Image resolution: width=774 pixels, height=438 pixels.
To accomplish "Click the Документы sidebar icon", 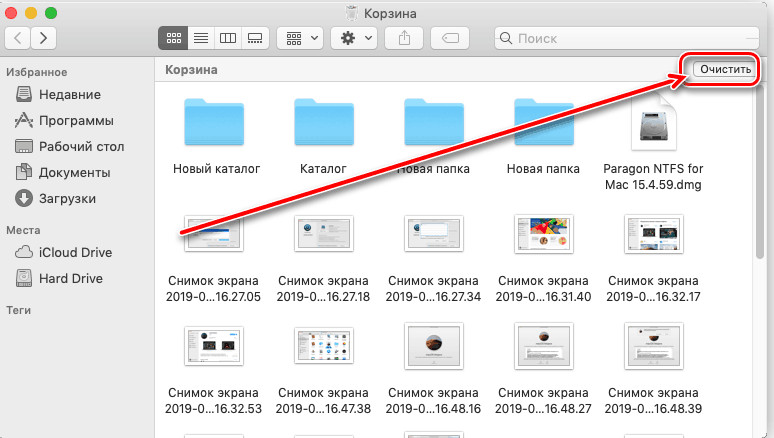I will pos(24,172).
